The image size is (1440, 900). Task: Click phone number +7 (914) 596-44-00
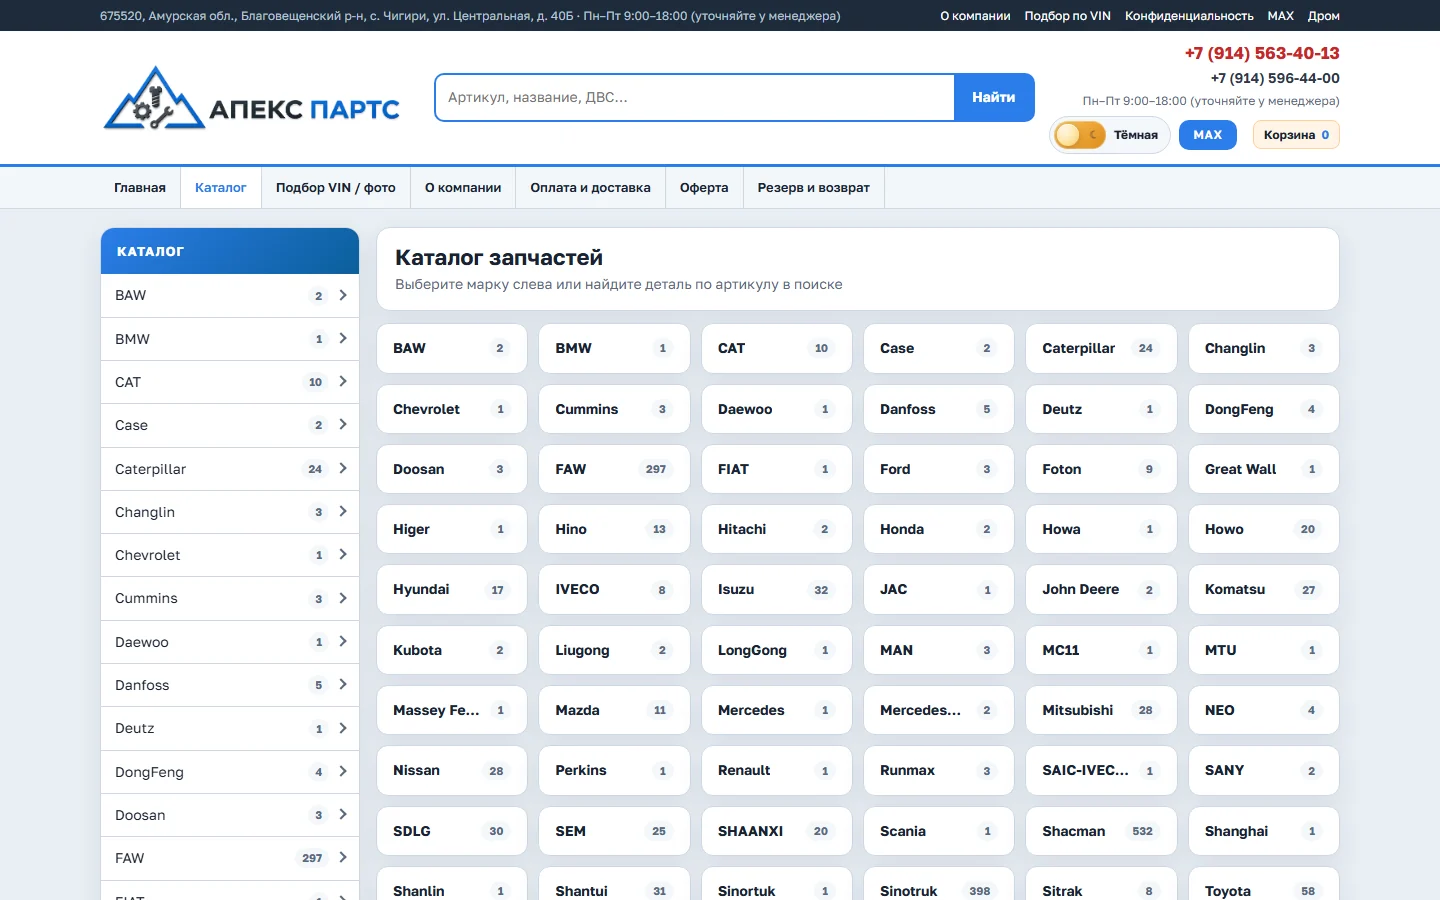click(x=1275, y=78)
